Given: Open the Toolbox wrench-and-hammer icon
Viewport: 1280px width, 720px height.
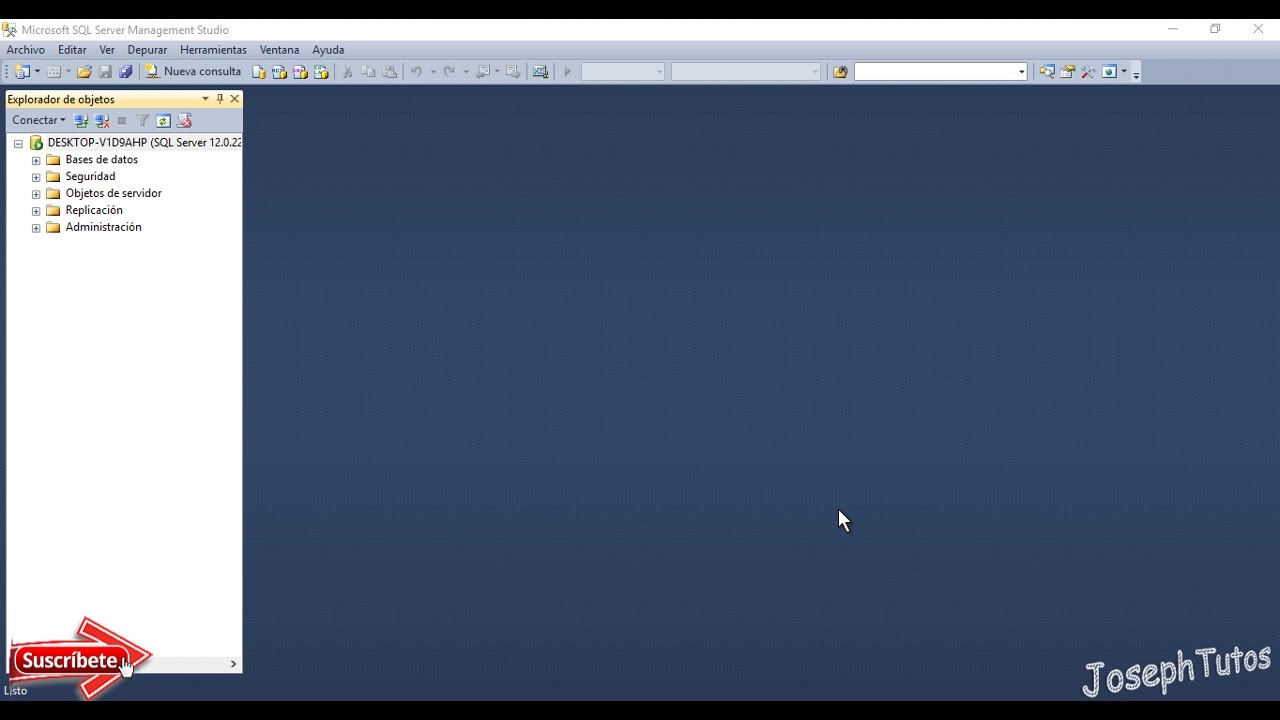Looking at the screenshot, I should click(1088, 72).
